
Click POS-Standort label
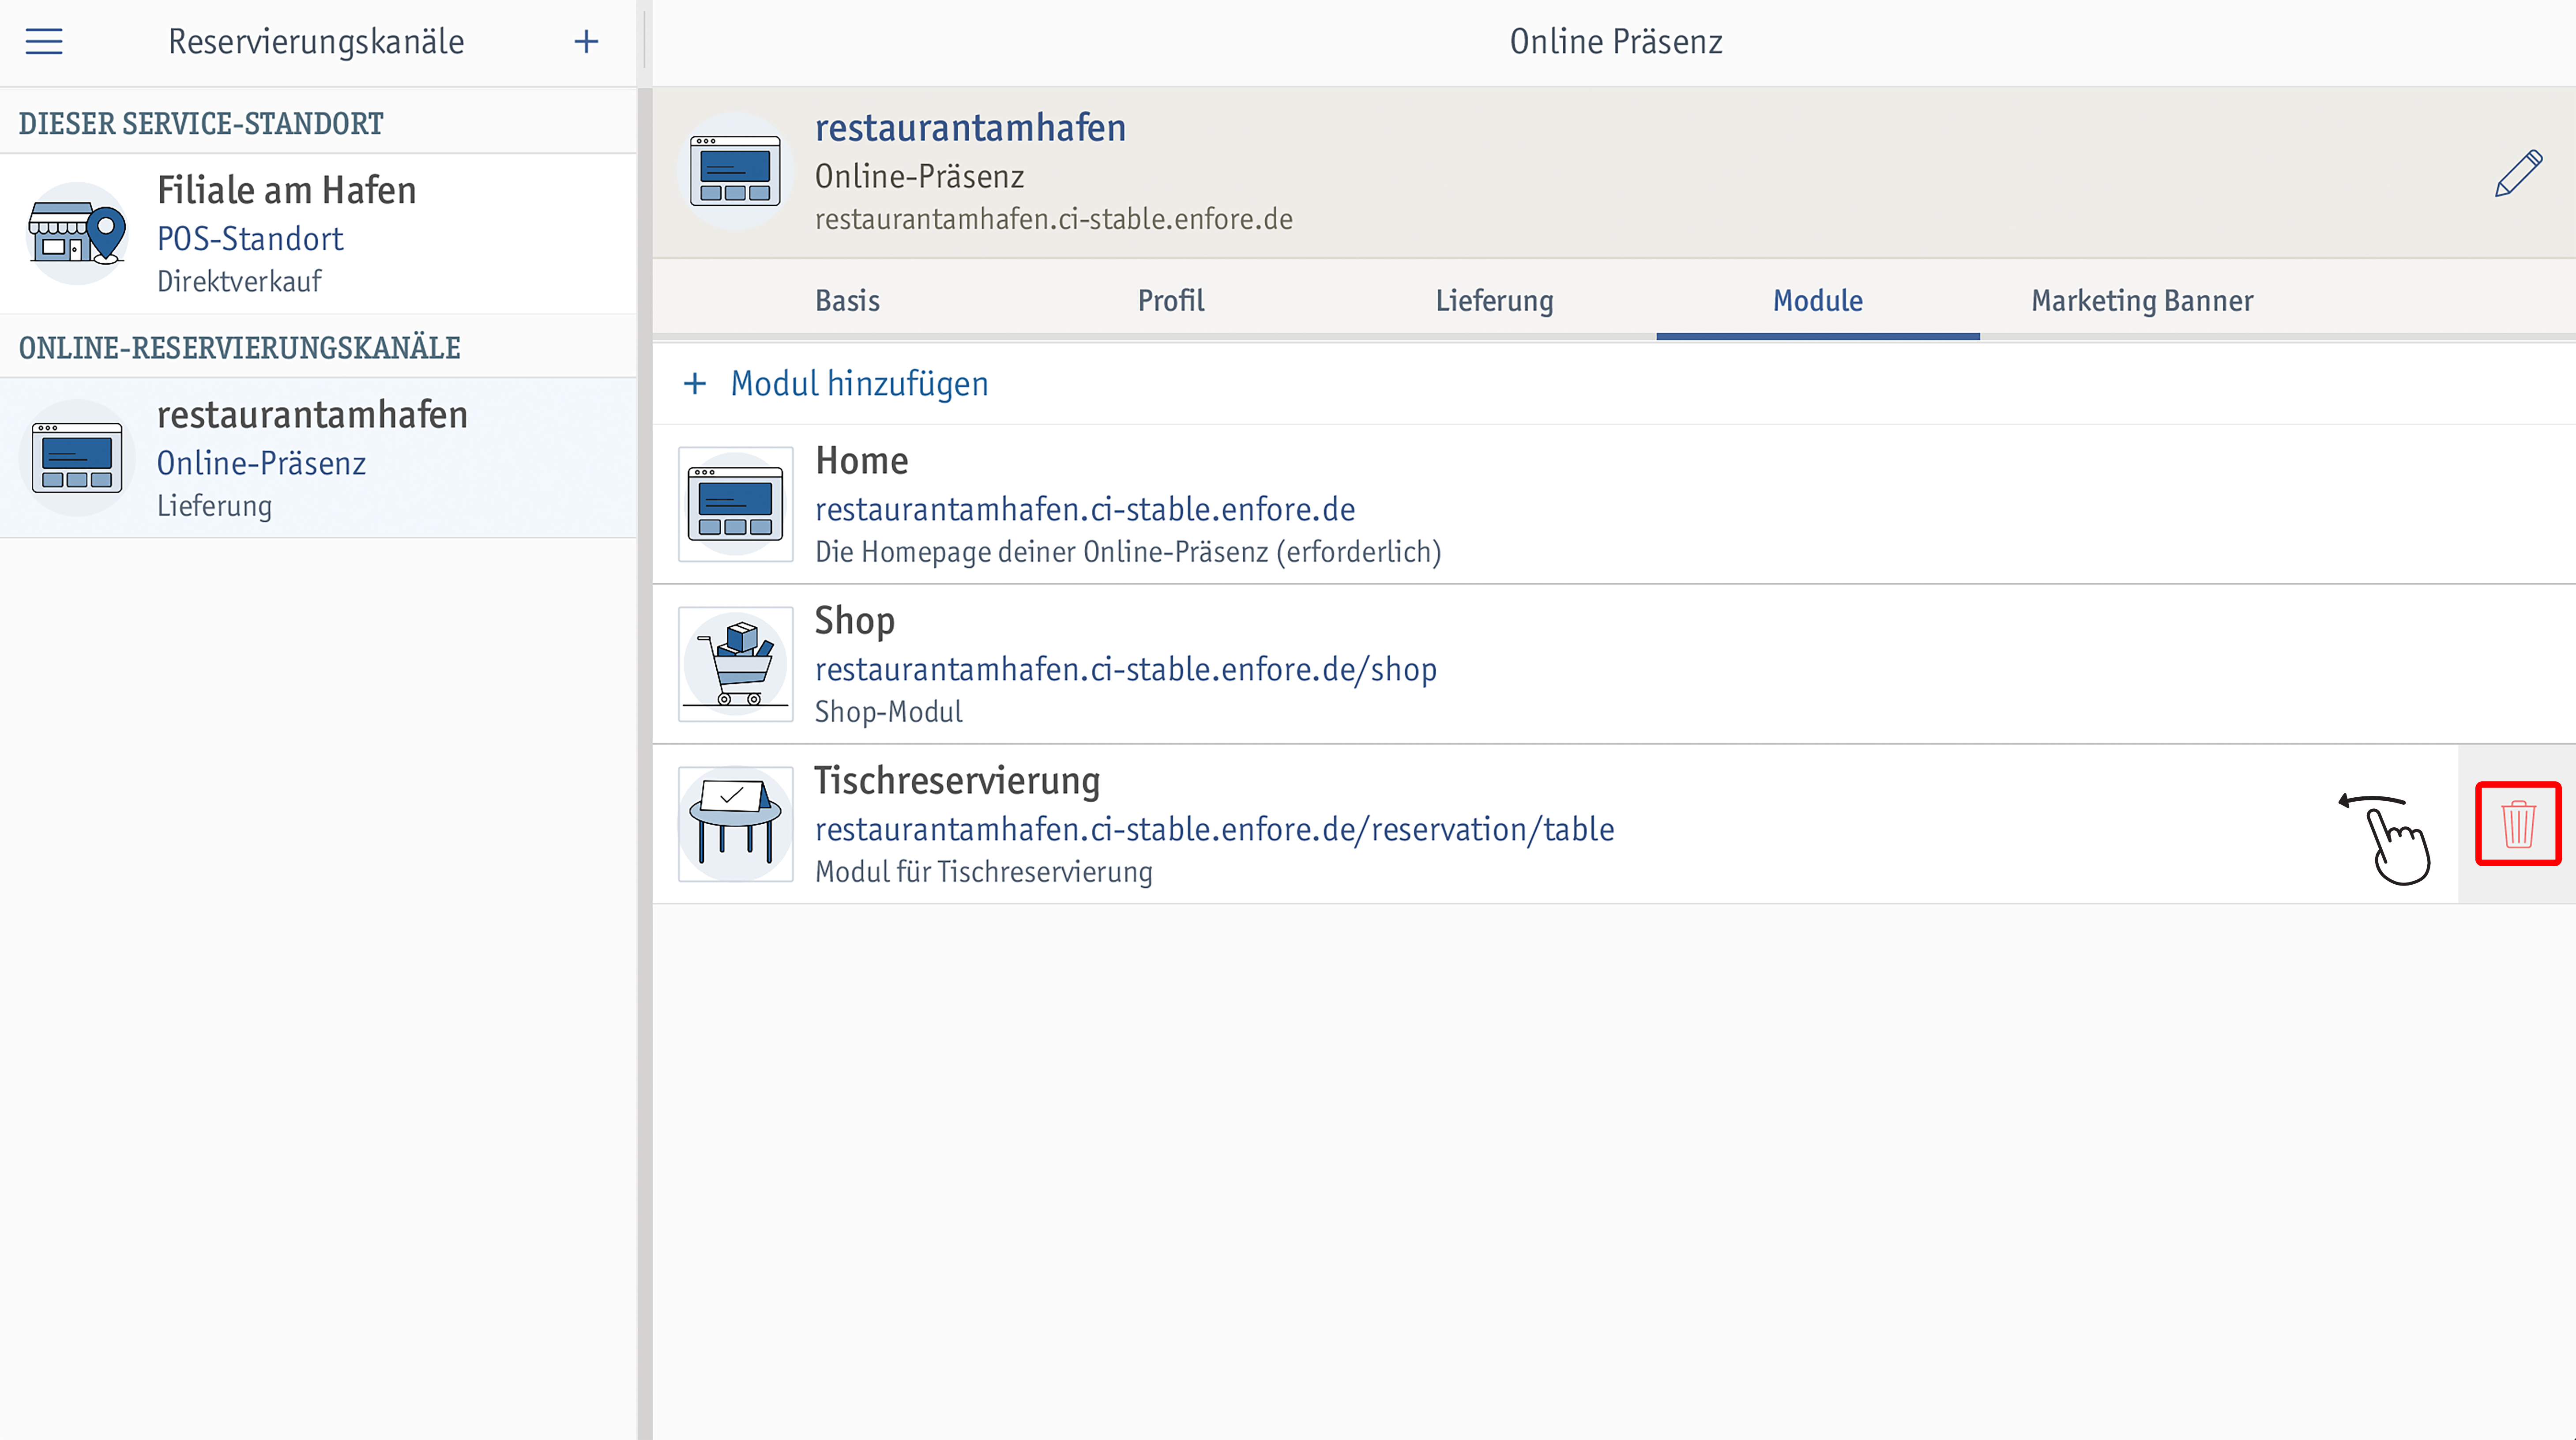250,238
